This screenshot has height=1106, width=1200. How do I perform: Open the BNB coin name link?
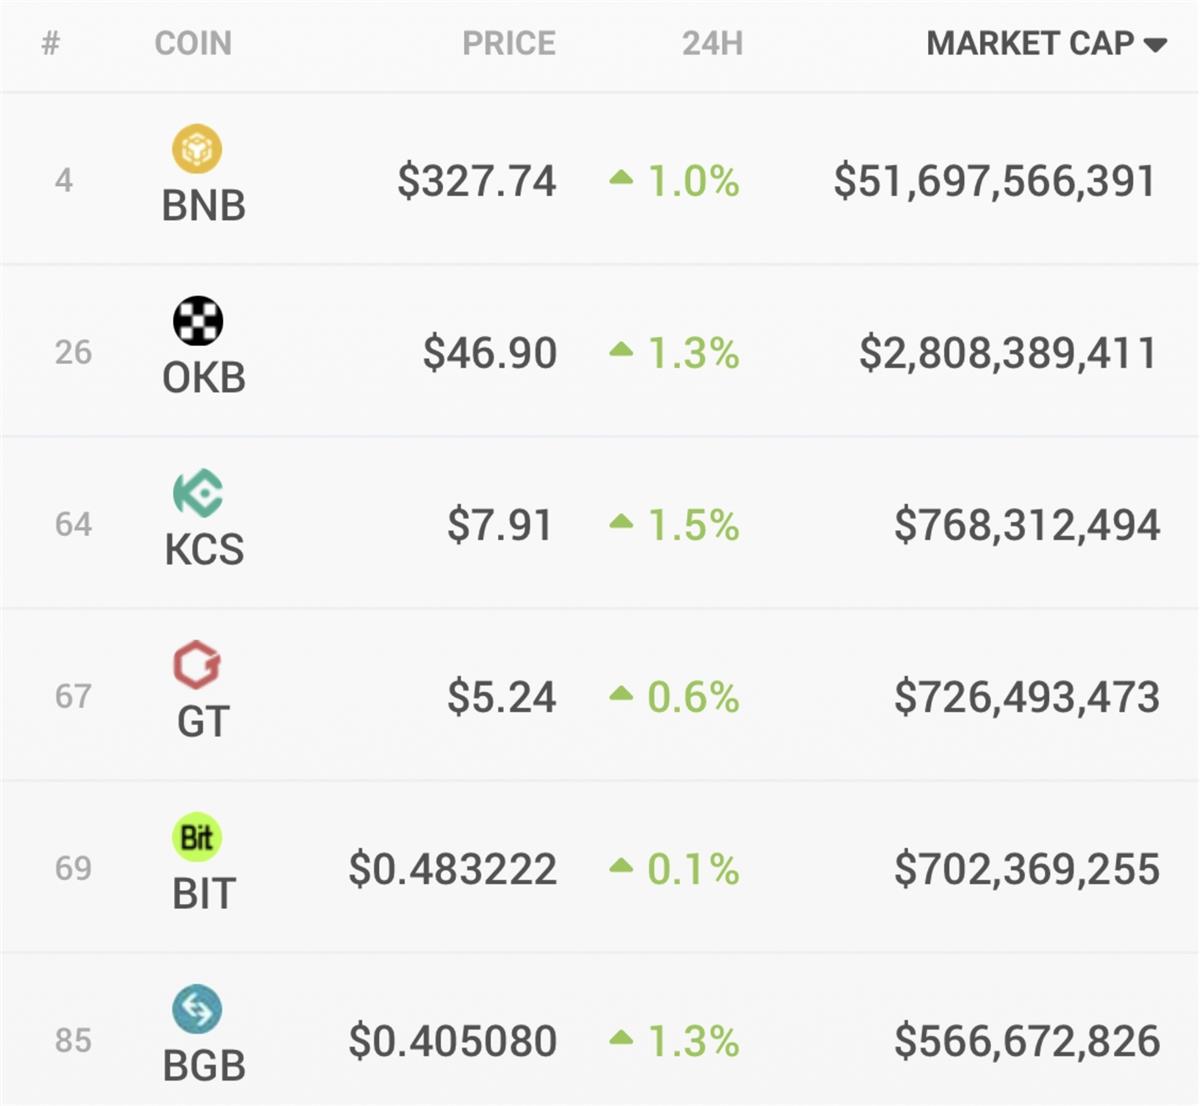pos(204,206)
